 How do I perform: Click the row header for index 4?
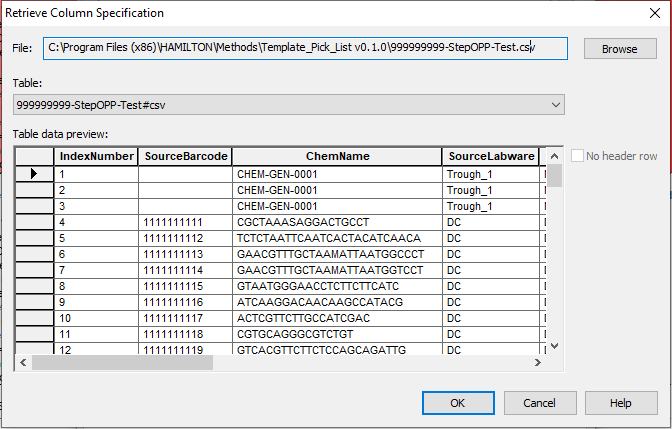pyautogui.click(x=35, y=222)
